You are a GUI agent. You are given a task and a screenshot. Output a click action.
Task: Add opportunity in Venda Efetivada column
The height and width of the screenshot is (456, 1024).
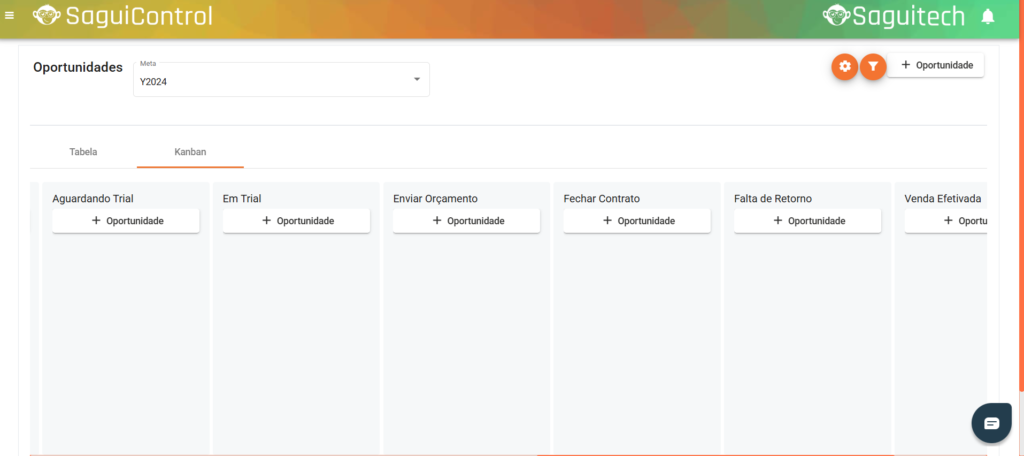pyautogui.click(x=950, y=221)
